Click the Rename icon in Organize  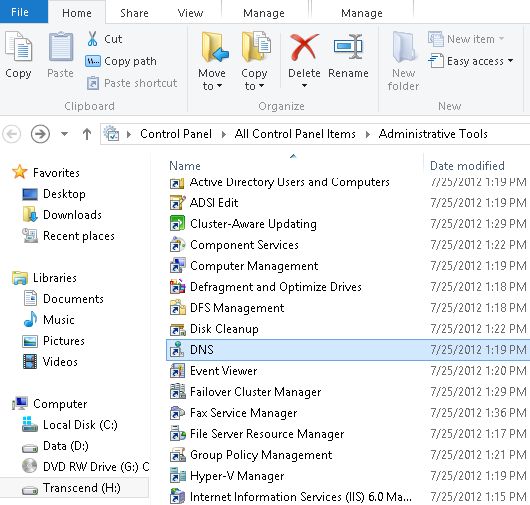click(348, 46)
